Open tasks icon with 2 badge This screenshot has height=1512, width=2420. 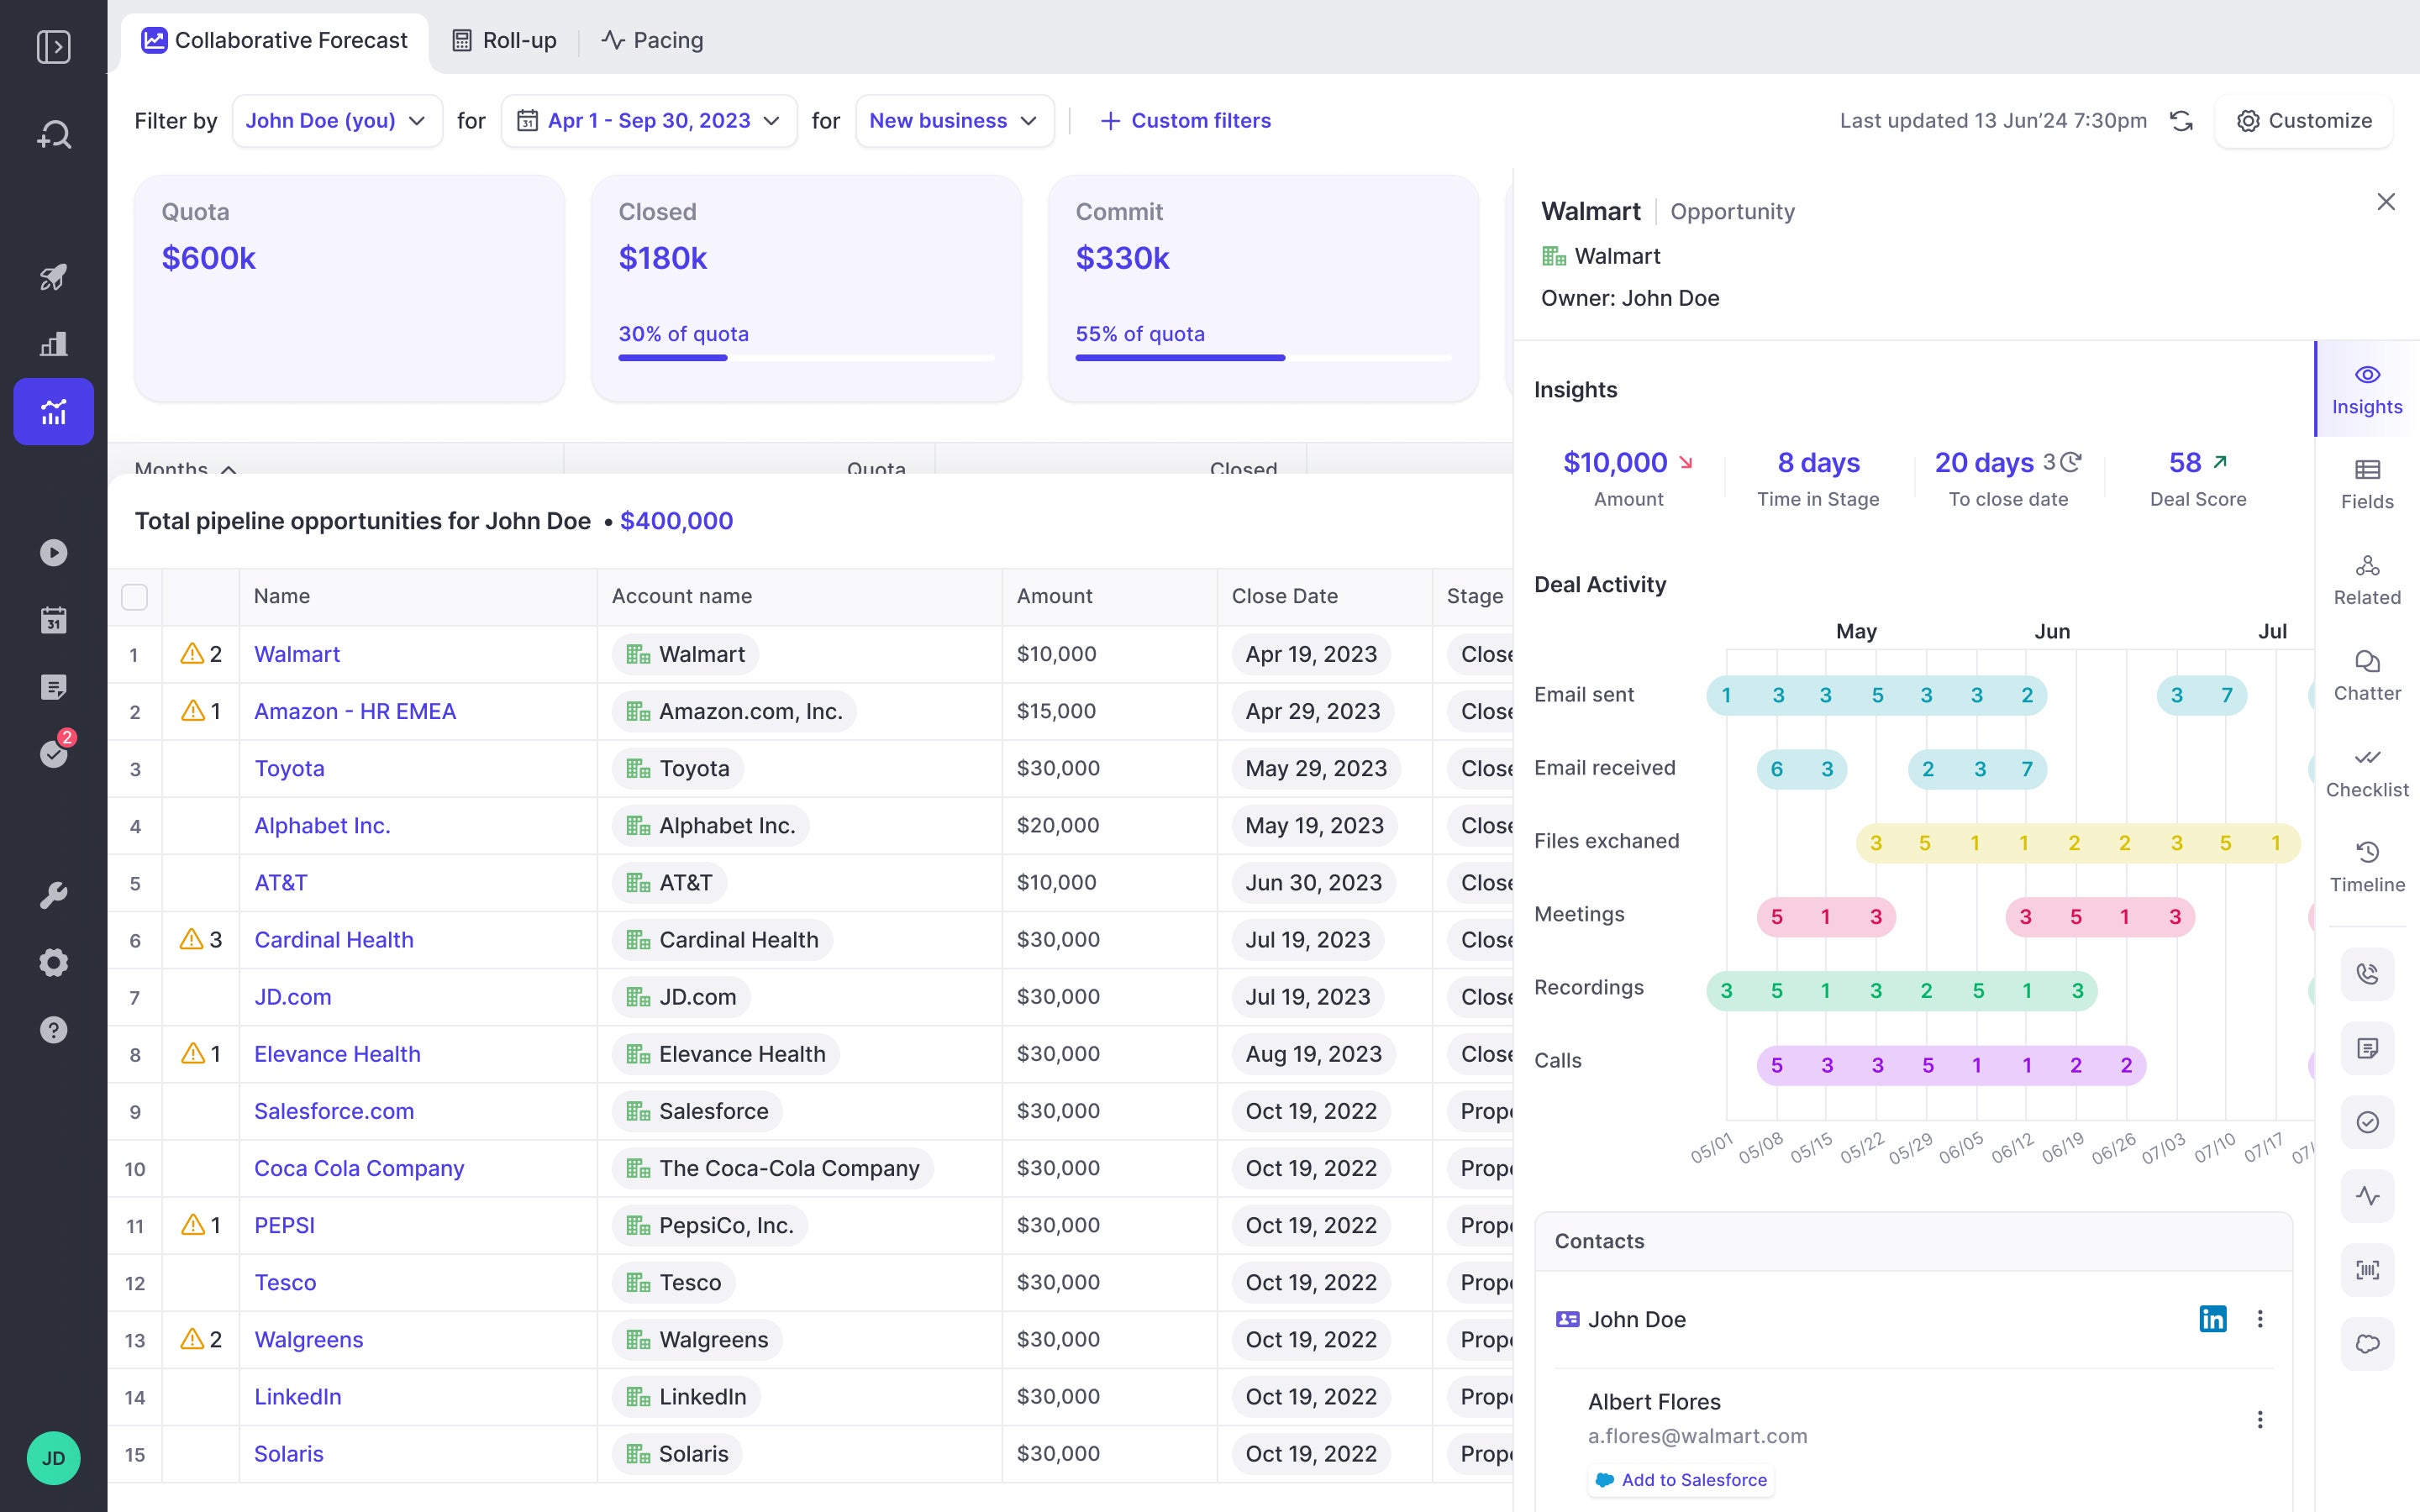tap(53, 753)
